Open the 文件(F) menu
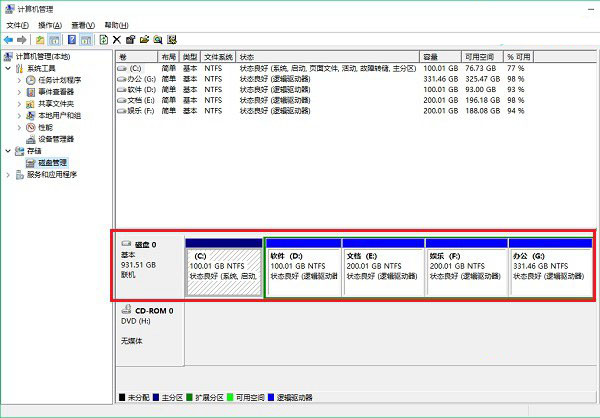Screen dimensions: 600x418 pyautogui.click(x=18, y=25)
